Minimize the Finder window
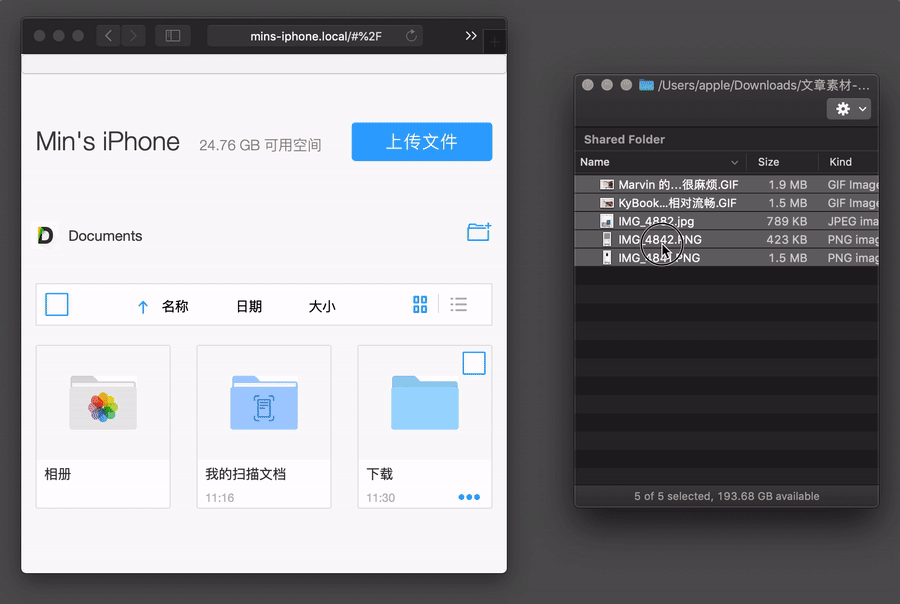Viewport: 900px width, 604px height. click(x=607, y=85)
